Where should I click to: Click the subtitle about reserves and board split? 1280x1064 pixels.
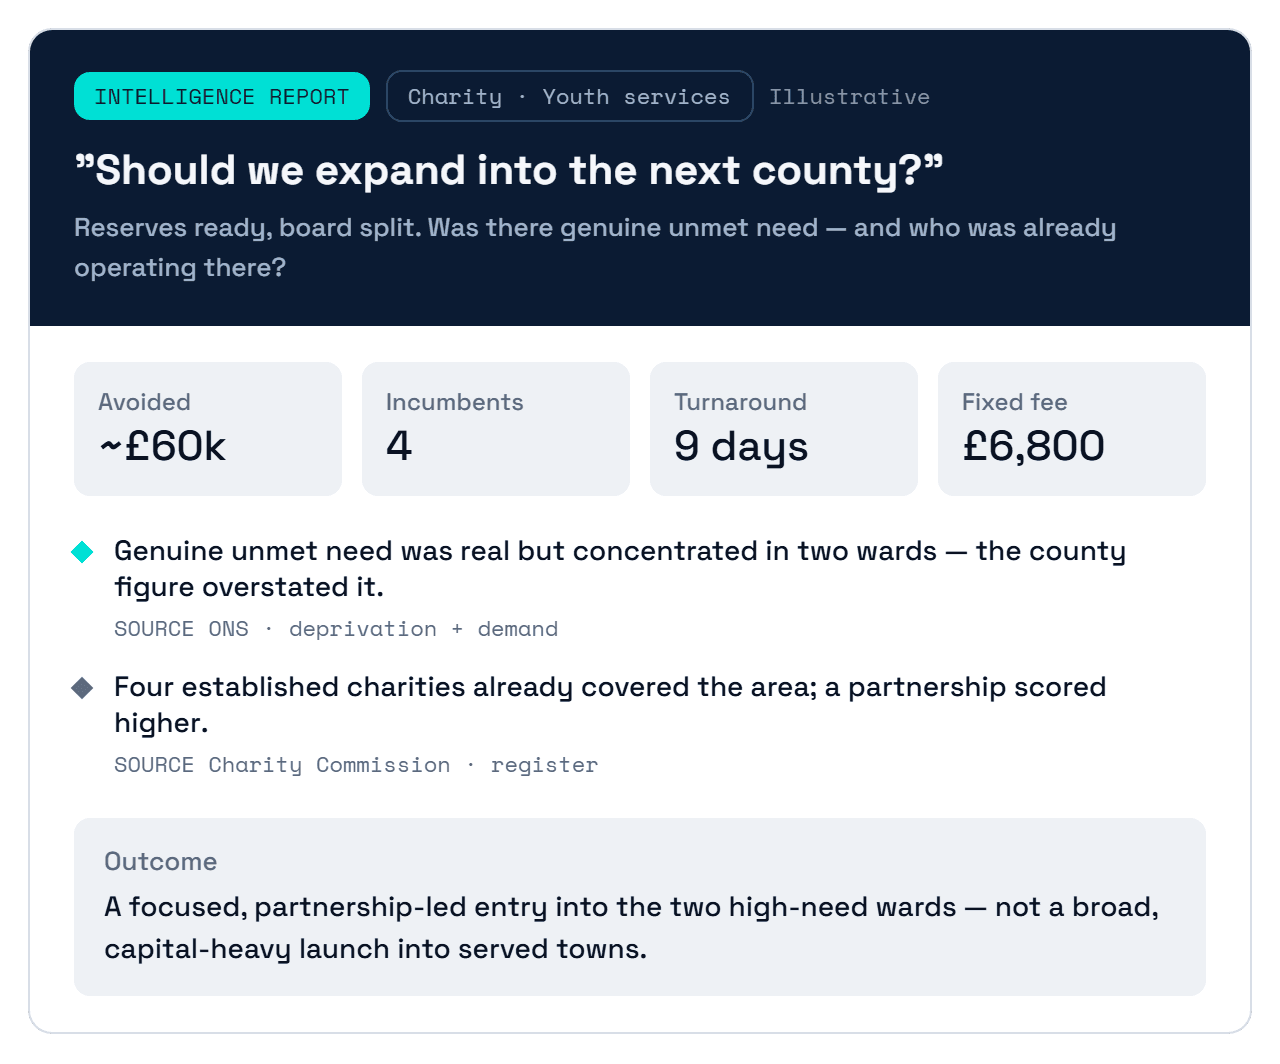click(x=595, y=247)
